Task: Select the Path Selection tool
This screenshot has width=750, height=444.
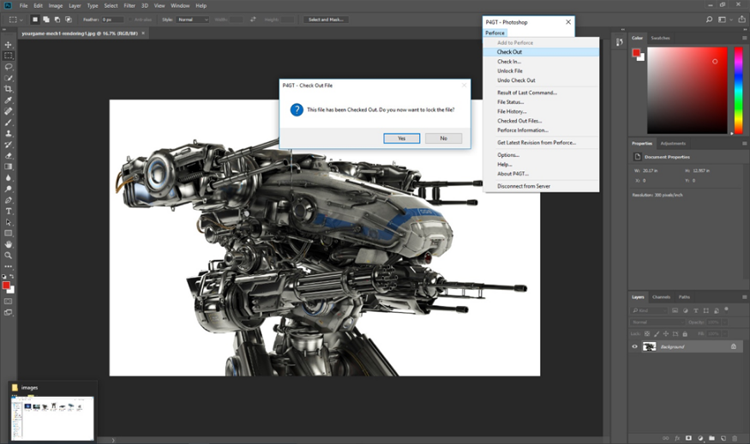Action: [8, 222]
